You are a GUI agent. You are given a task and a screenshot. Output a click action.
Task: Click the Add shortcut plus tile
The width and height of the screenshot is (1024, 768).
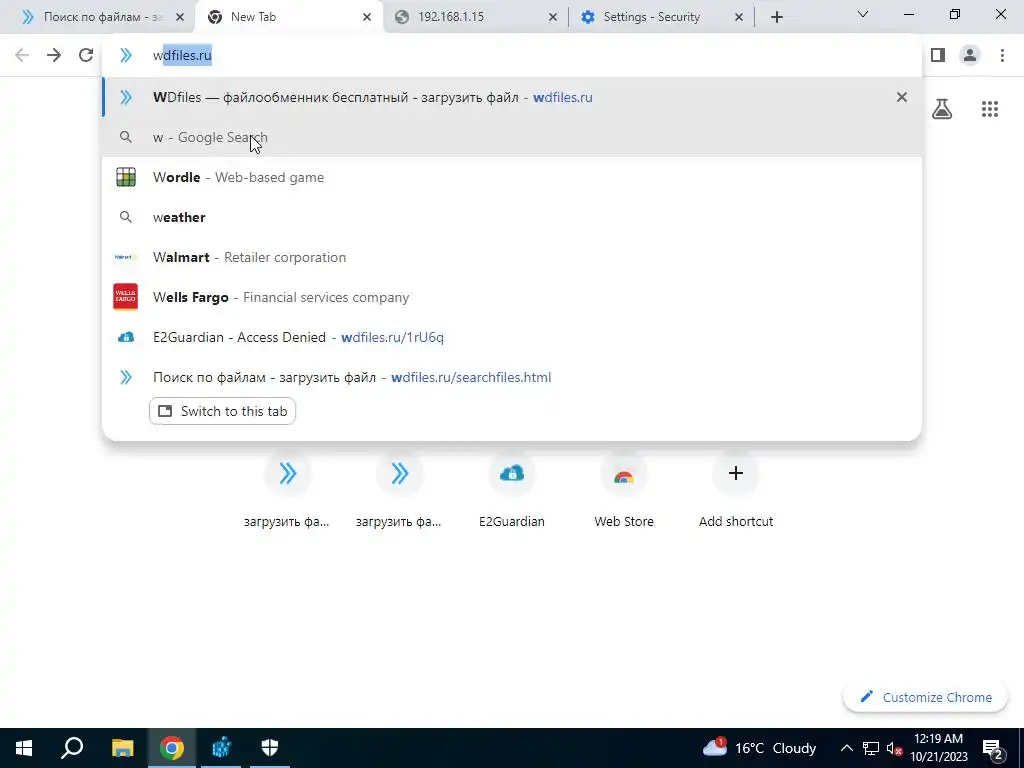pos(735,491)
